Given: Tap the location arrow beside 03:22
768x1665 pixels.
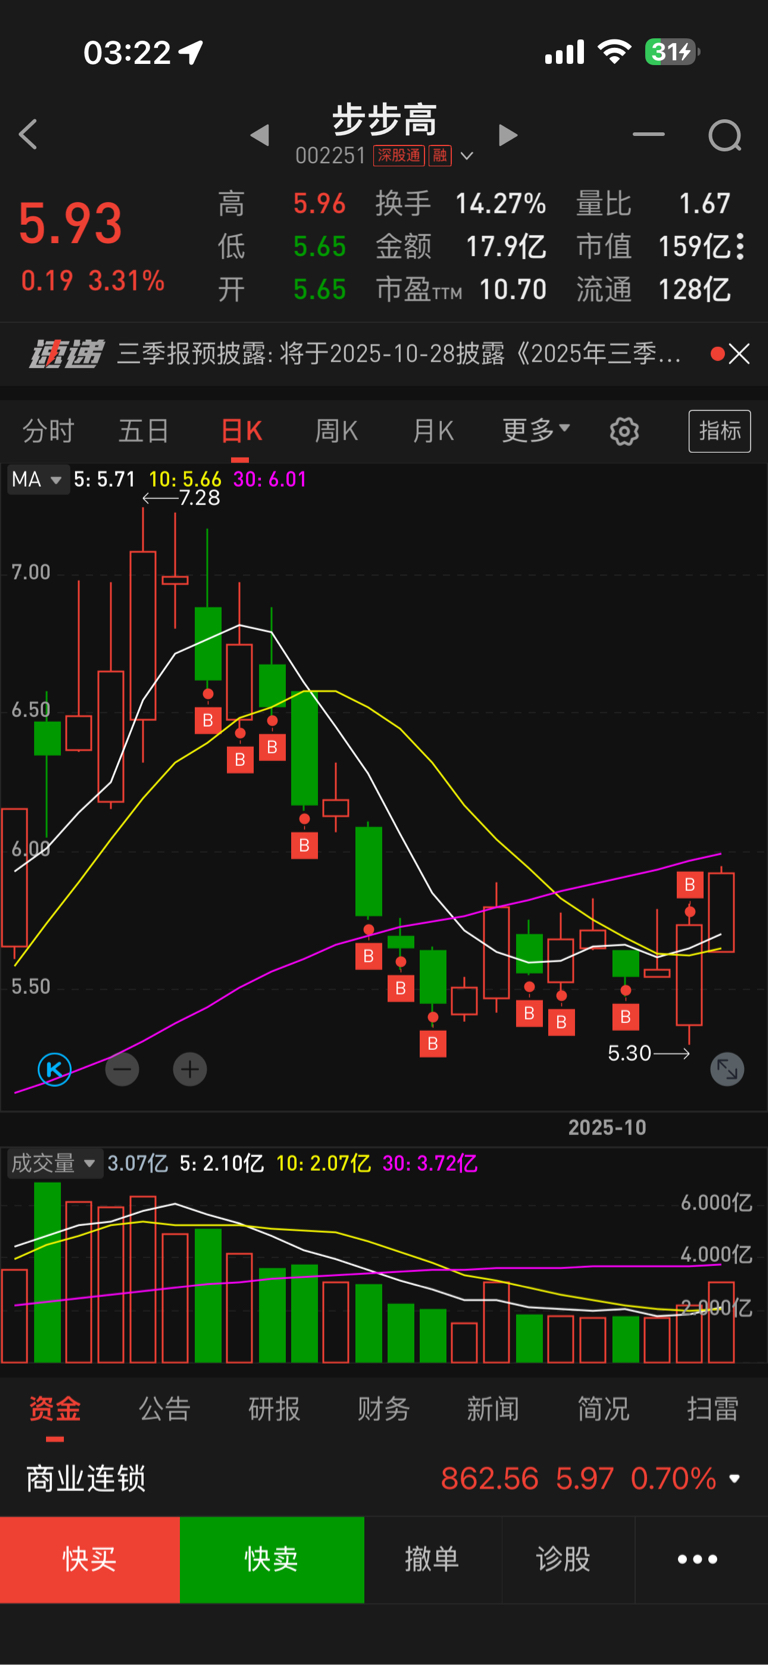Looking at the screenshot, I should tap(190, 52).
